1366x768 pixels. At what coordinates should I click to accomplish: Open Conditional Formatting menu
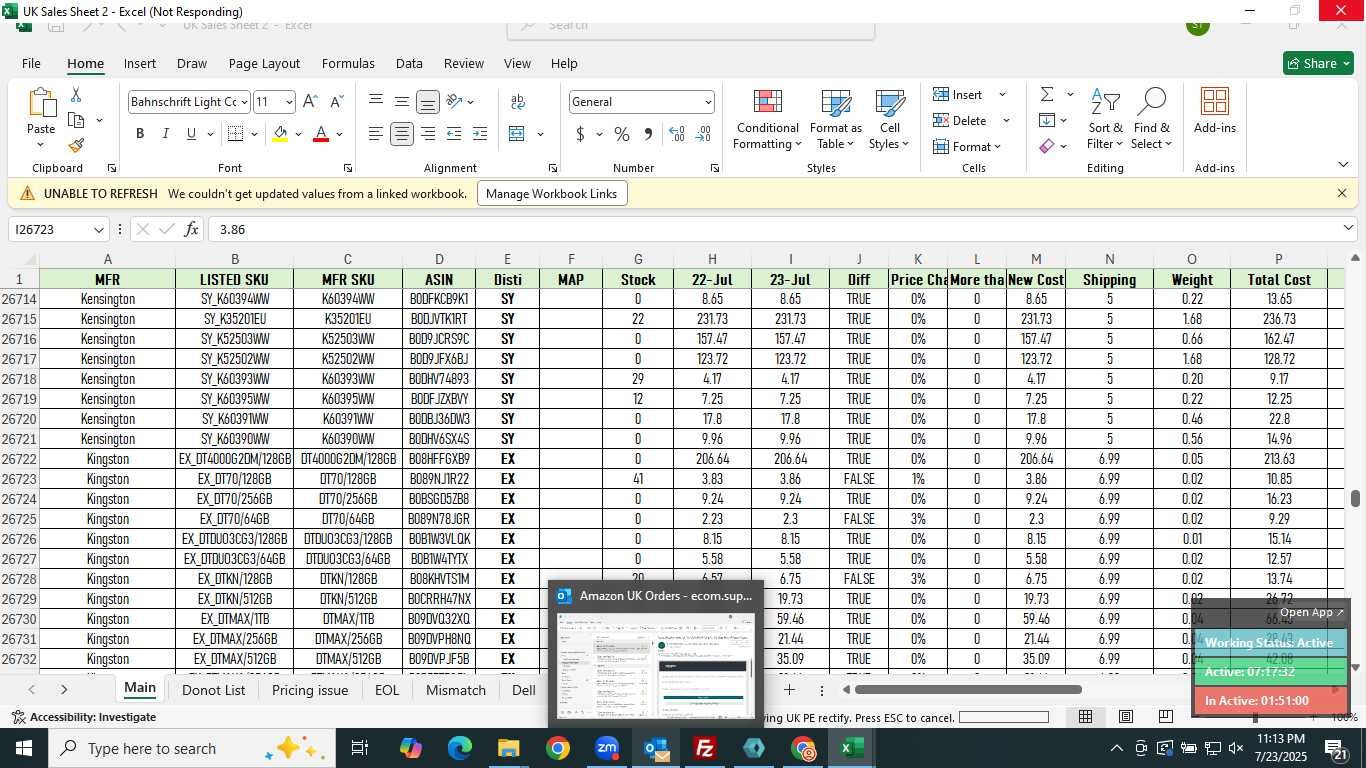767,120
